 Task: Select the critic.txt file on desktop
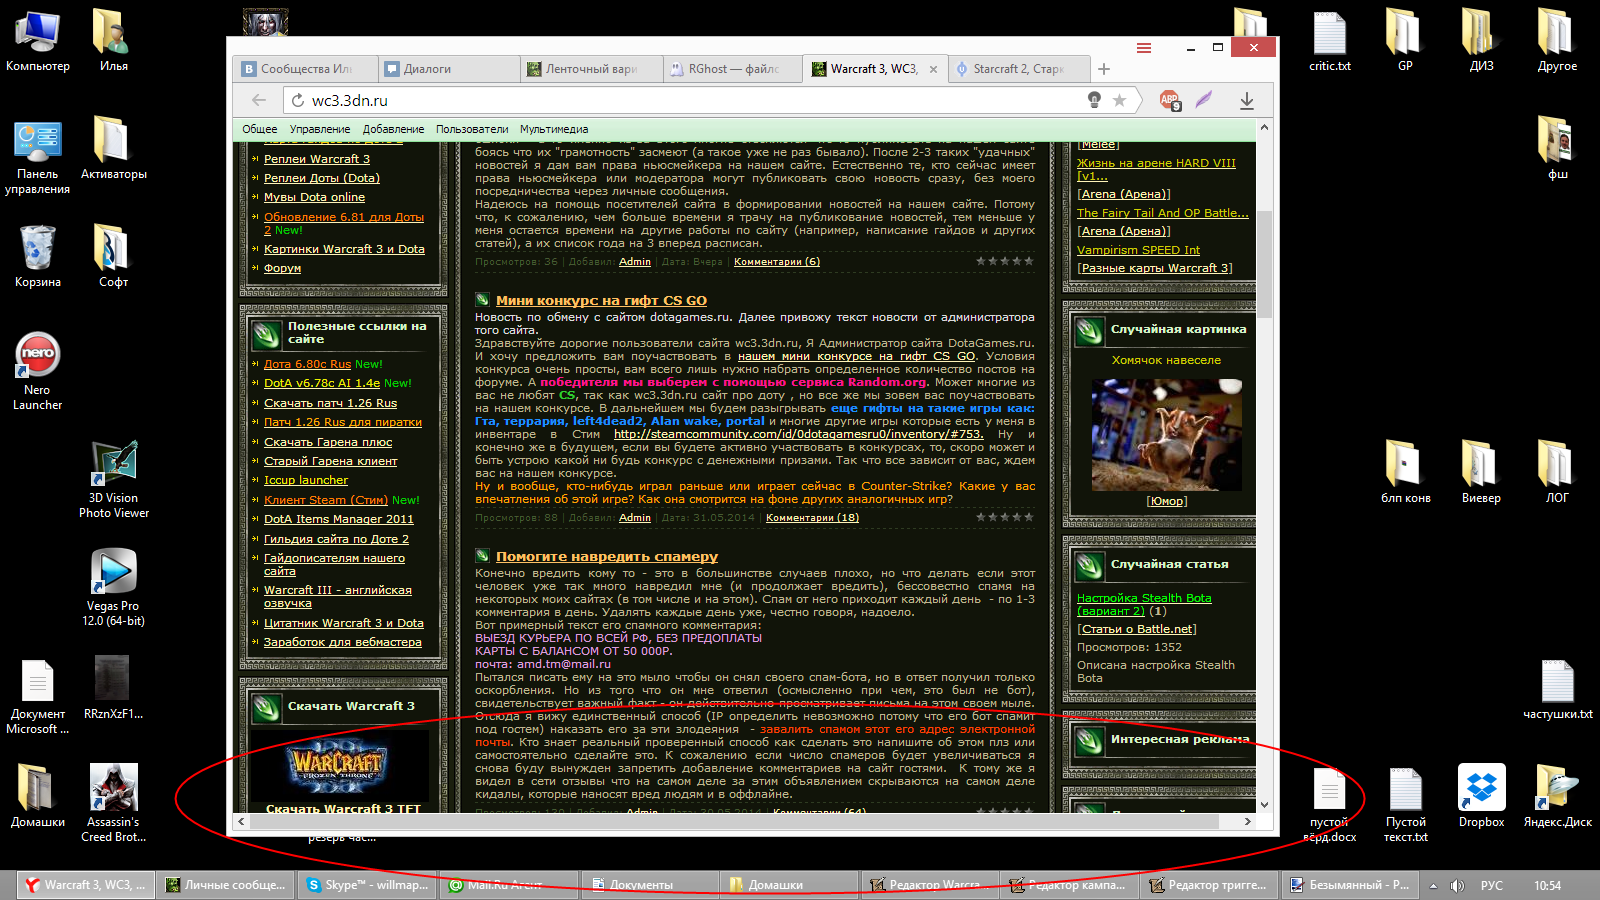(x=1329, y=40)
